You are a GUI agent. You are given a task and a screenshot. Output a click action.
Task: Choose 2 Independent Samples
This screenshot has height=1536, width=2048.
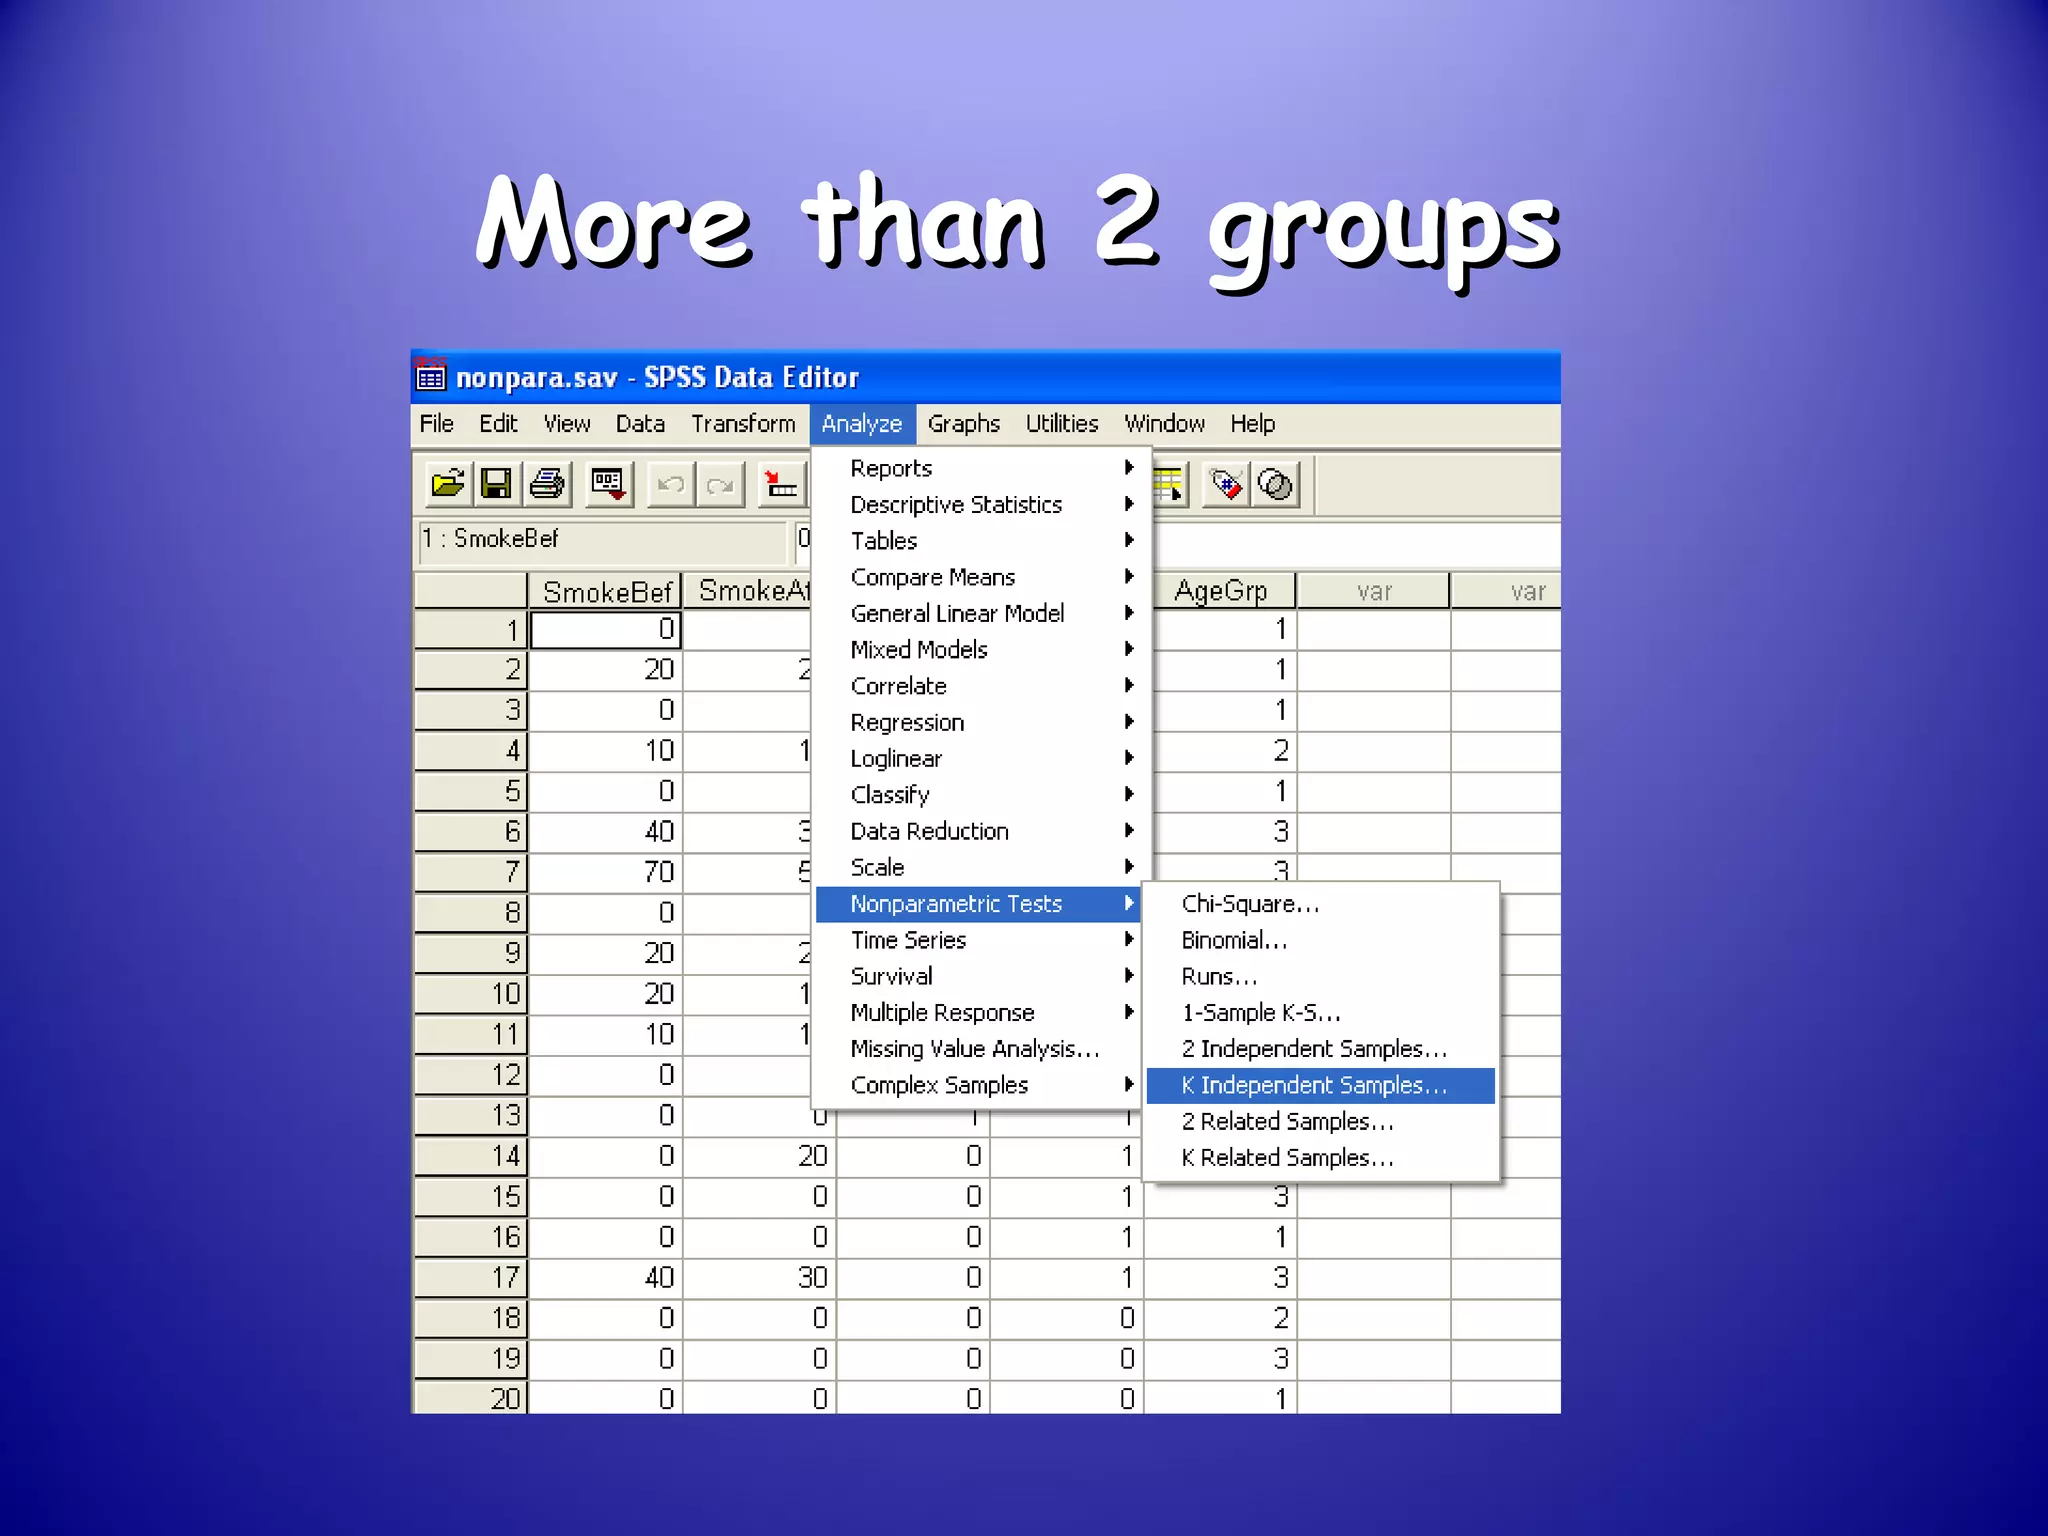1320,1049
